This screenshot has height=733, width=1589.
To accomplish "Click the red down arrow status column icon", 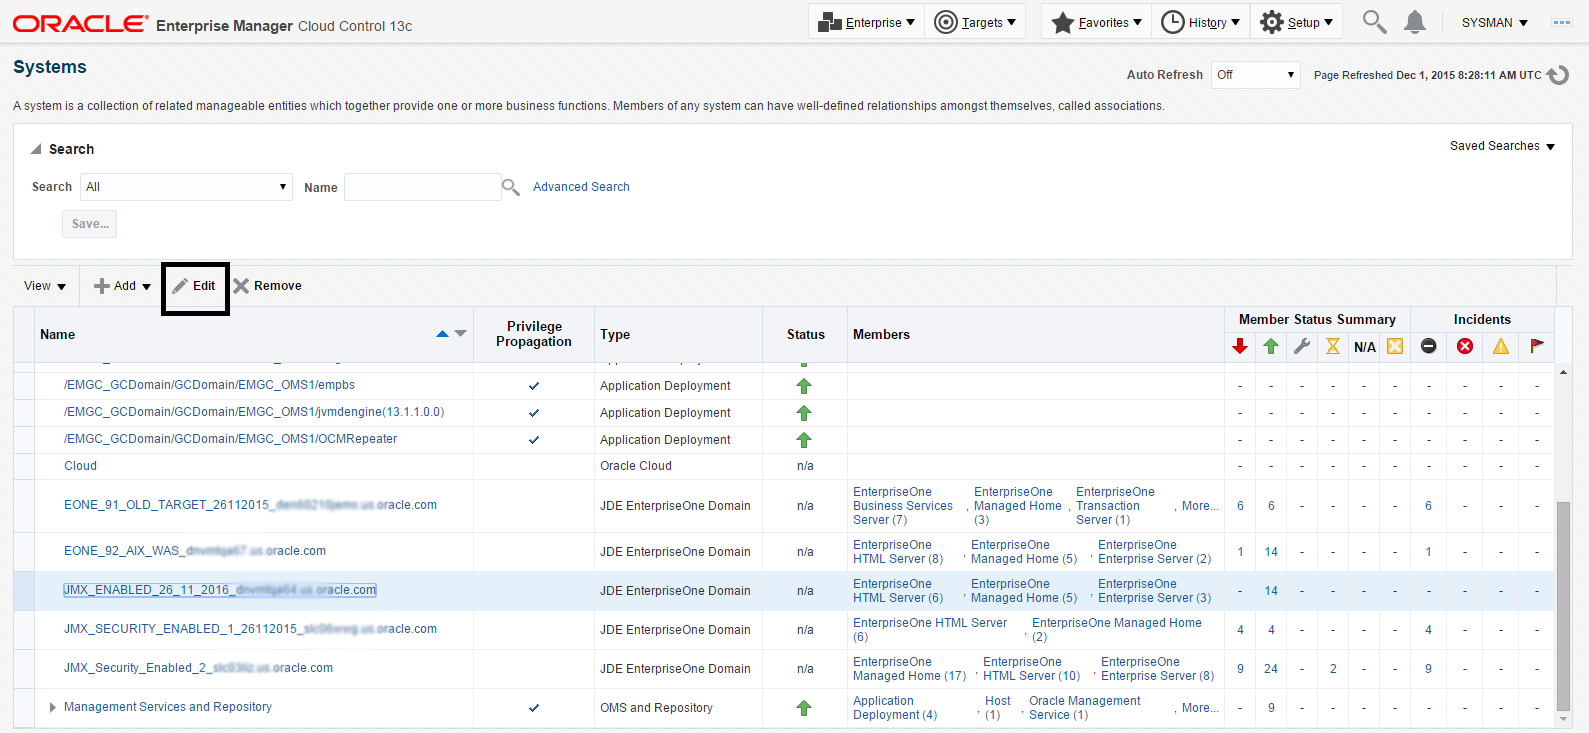I will [x=1240, y=346].
